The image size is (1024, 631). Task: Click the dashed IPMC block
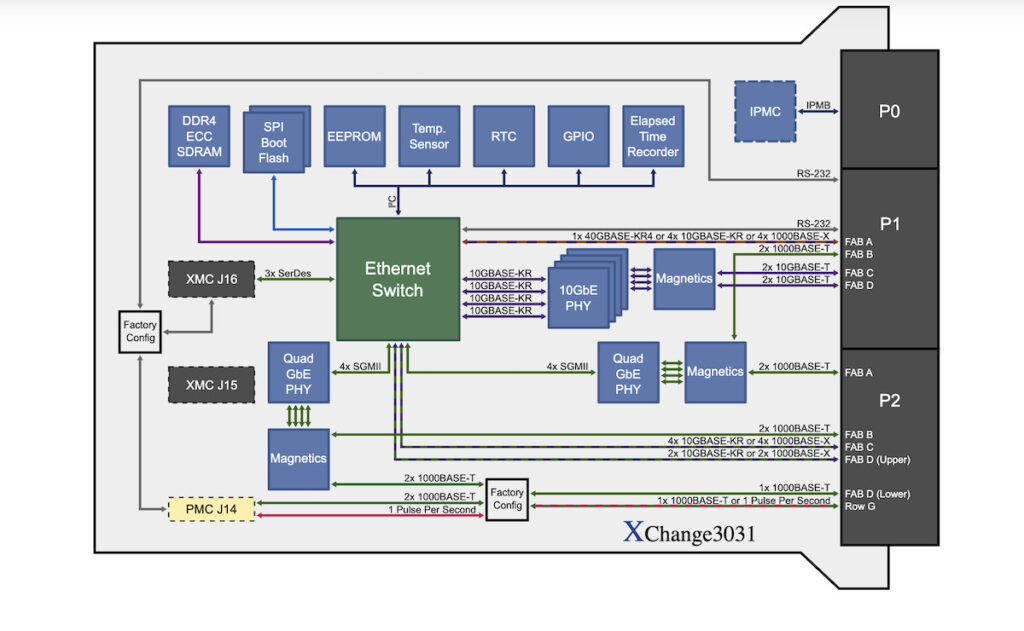[765, 112]
